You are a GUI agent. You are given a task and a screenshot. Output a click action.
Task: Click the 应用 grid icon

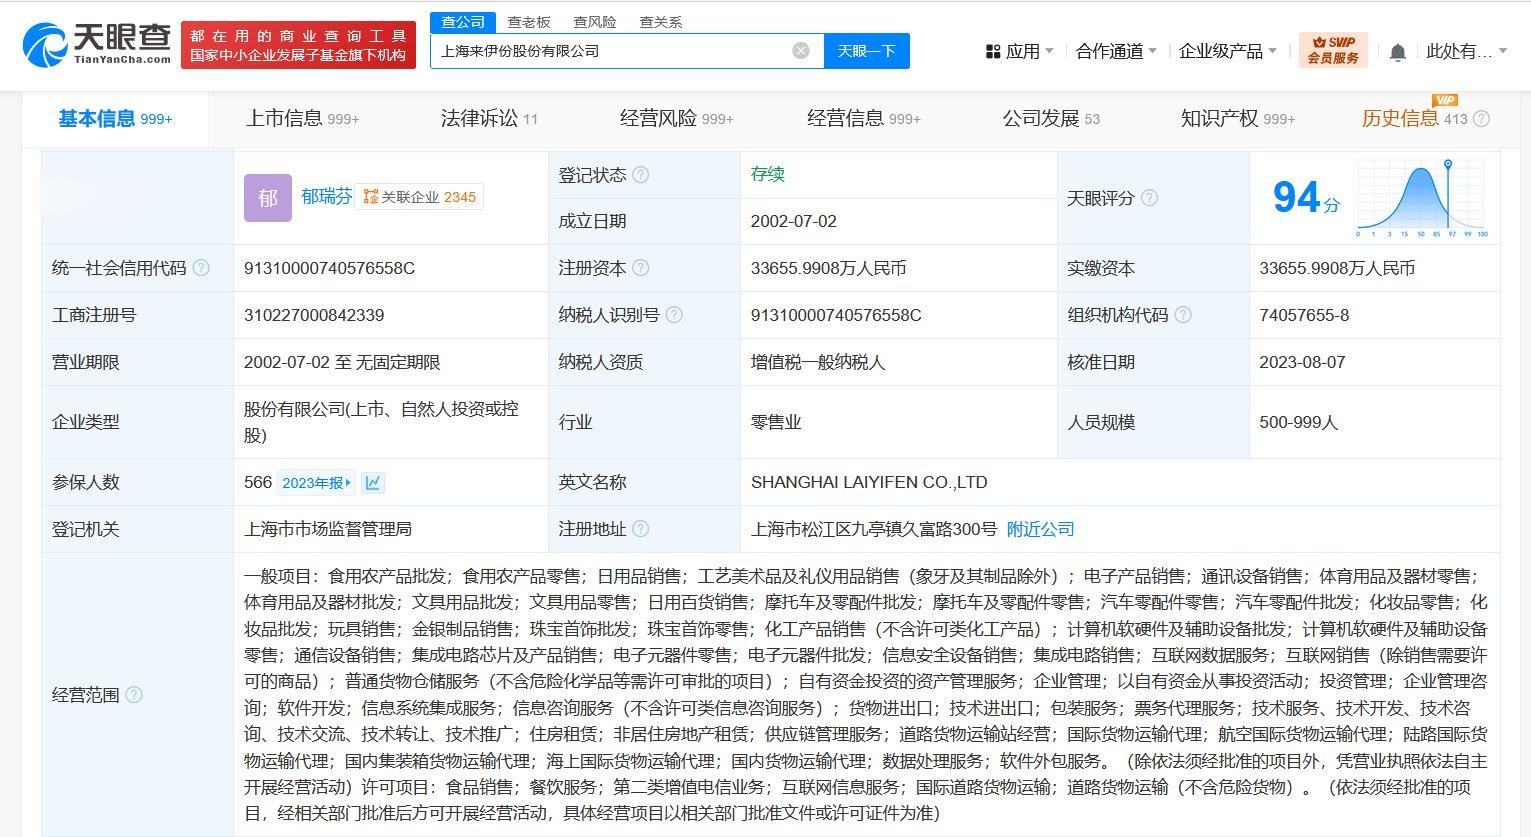(993, 51)
